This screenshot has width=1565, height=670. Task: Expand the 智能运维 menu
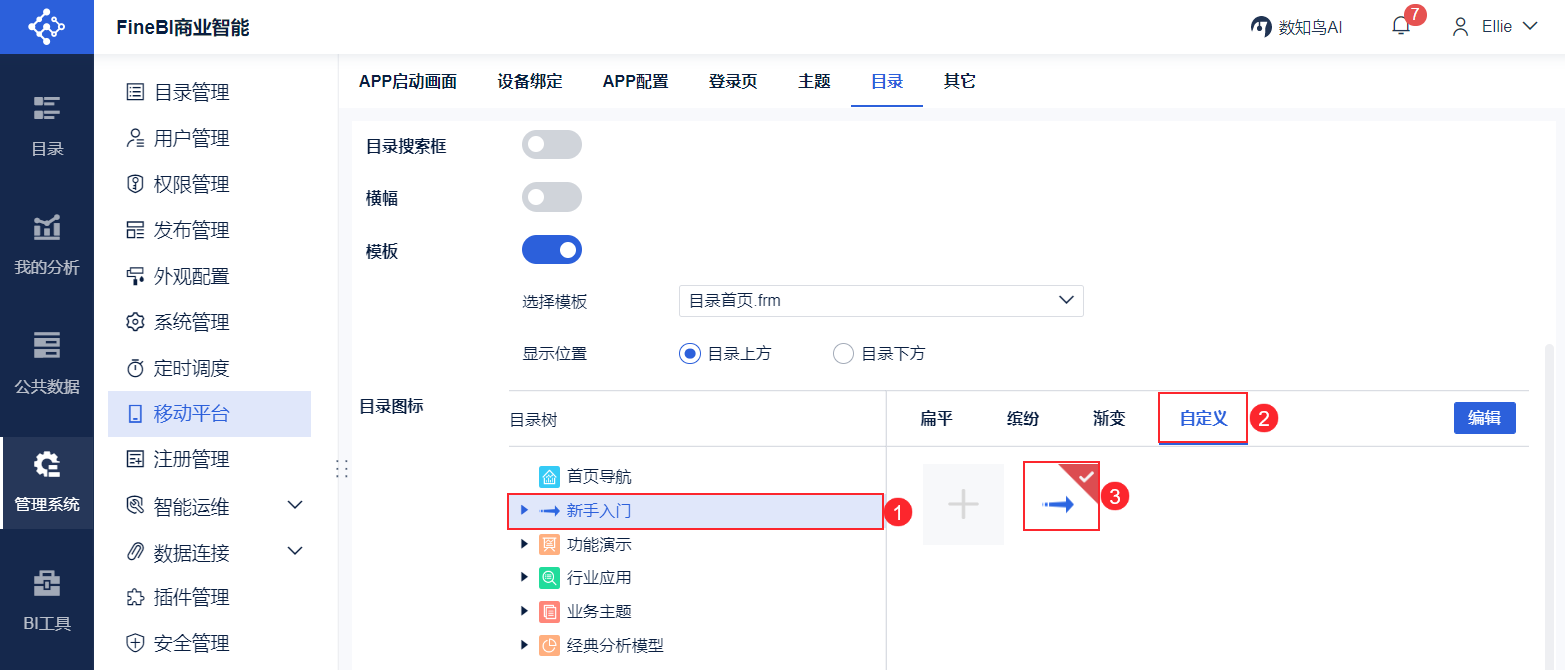[x=295, y=506]
